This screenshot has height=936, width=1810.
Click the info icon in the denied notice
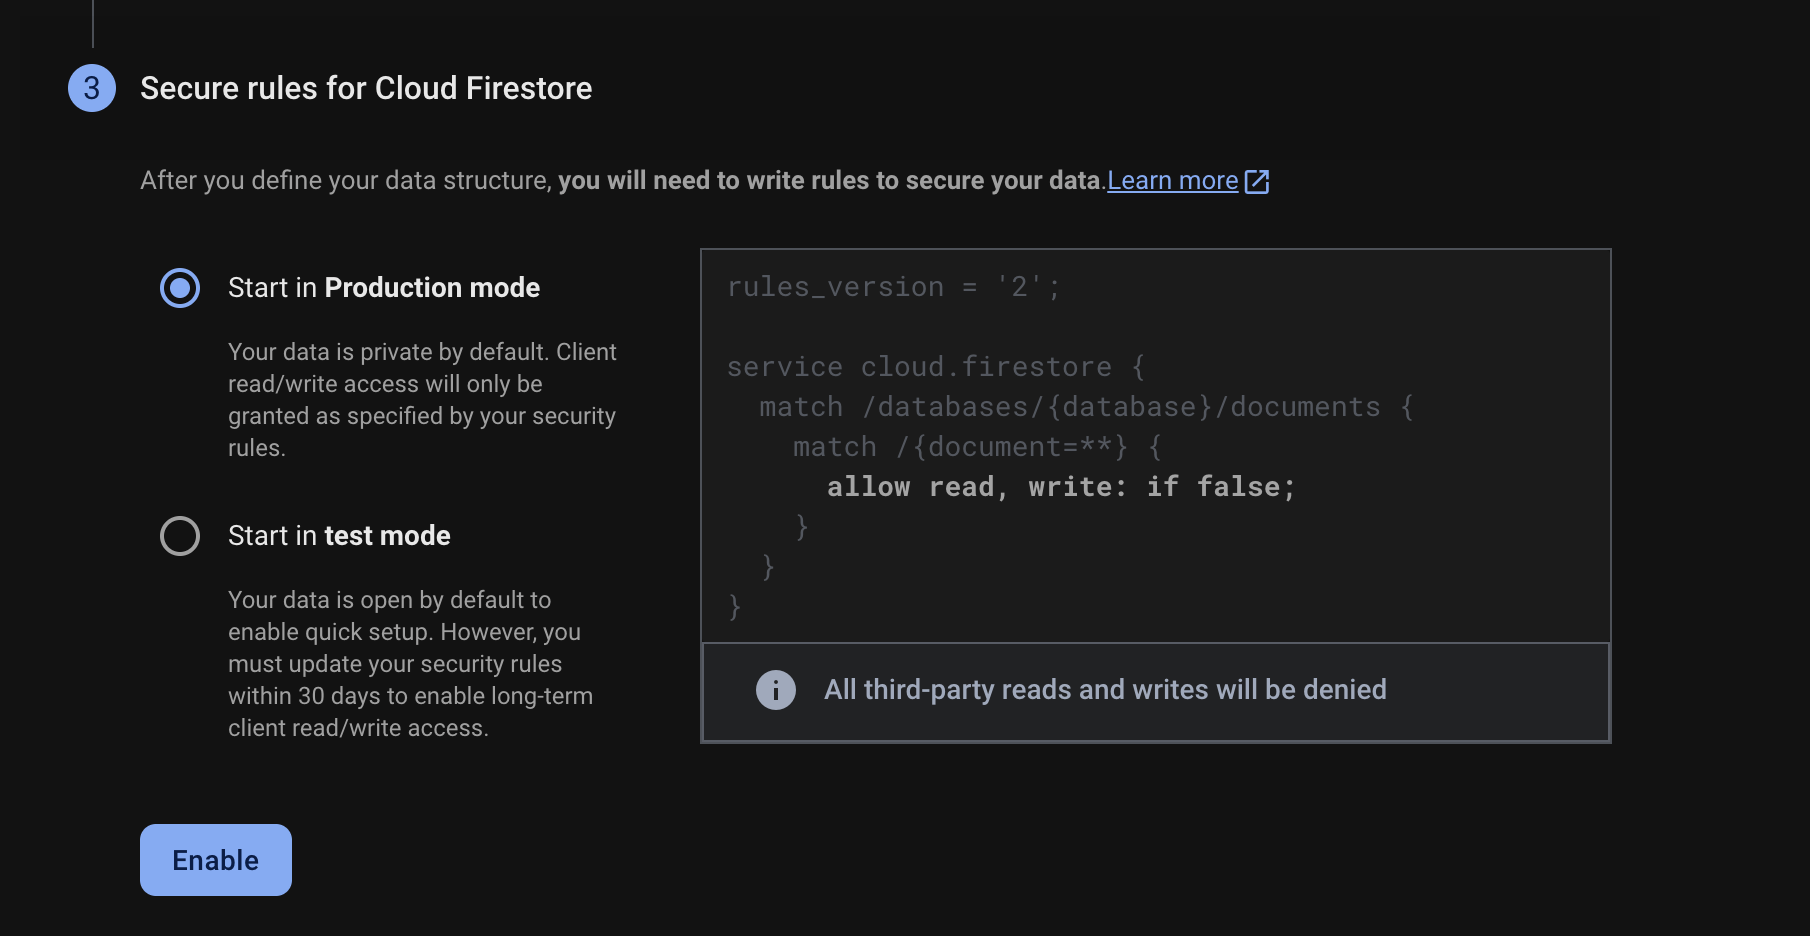[776, 690]
